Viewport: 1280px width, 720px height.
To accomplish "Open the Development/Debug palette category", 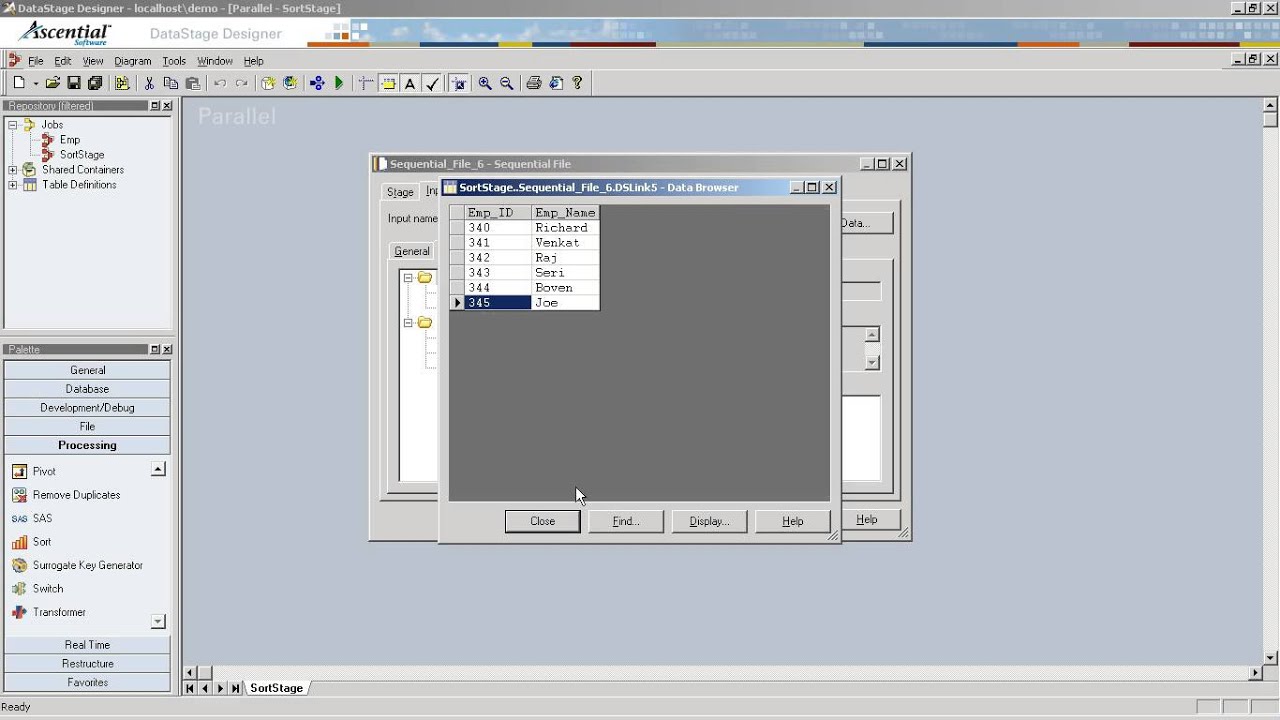I will [x=87, y=408].
